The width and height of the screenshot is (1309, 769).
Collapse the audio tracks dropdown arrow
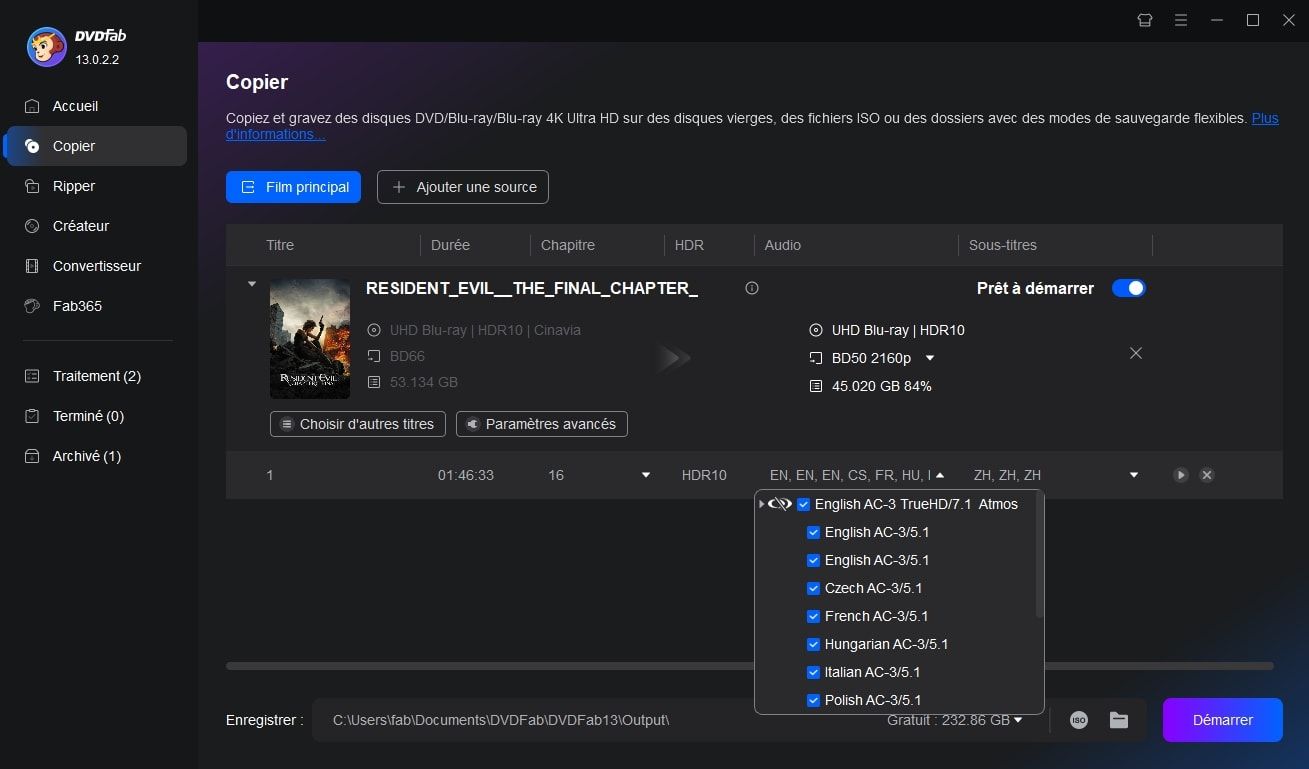[939, 475]
